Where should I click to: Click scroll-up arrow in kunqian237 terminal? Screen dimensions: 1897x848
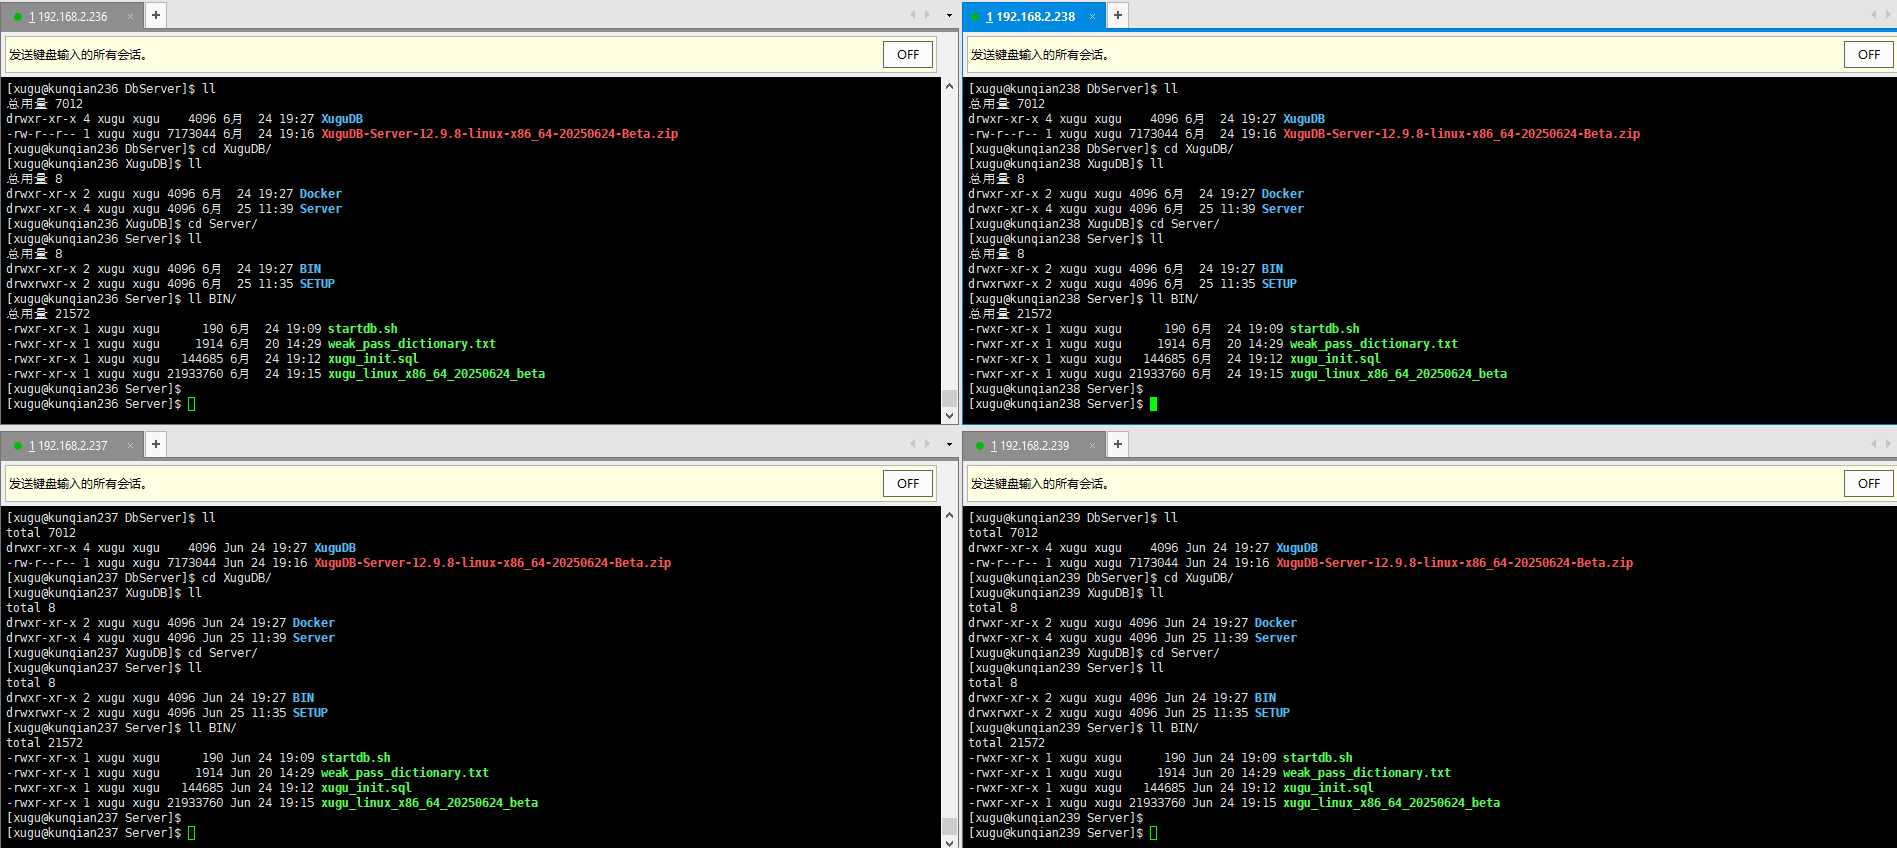click(949, 515)
